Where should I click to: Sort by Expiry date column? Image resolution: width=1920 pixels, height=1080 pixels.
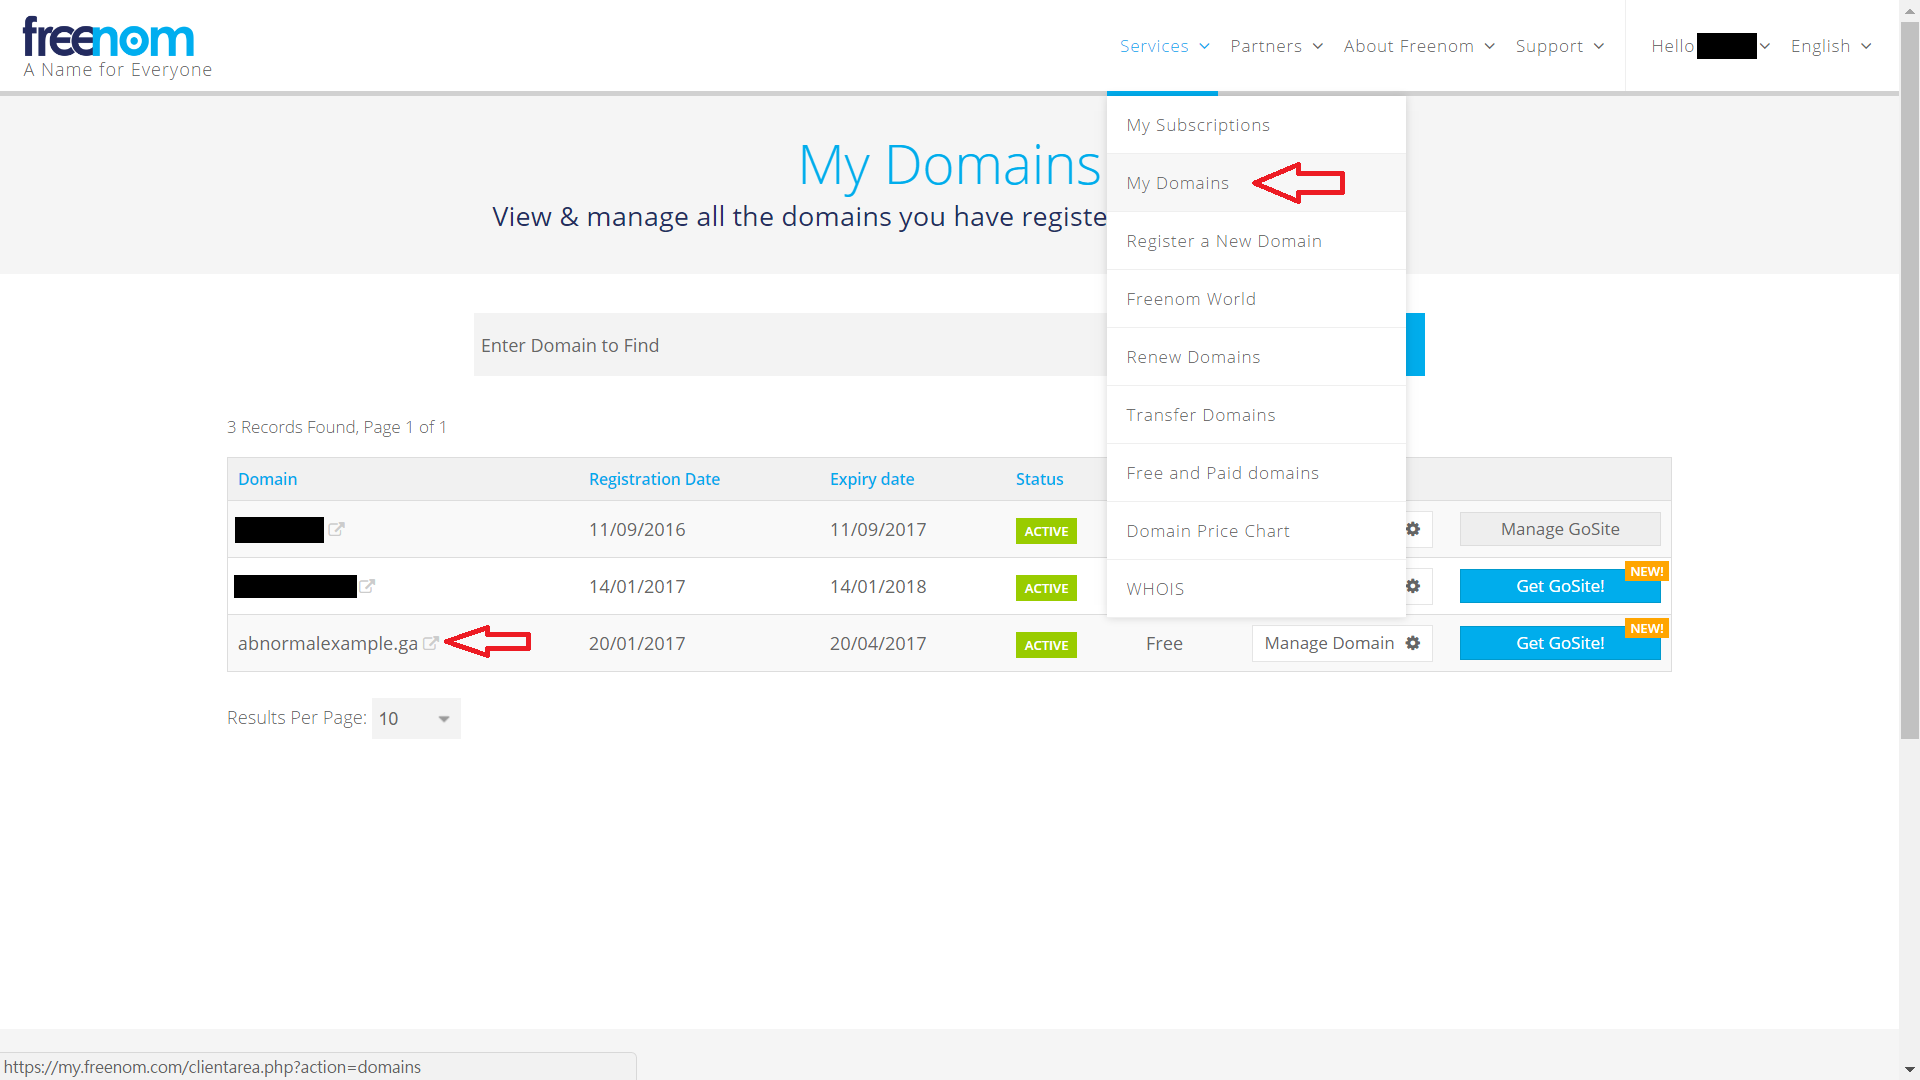click(871, 479)
